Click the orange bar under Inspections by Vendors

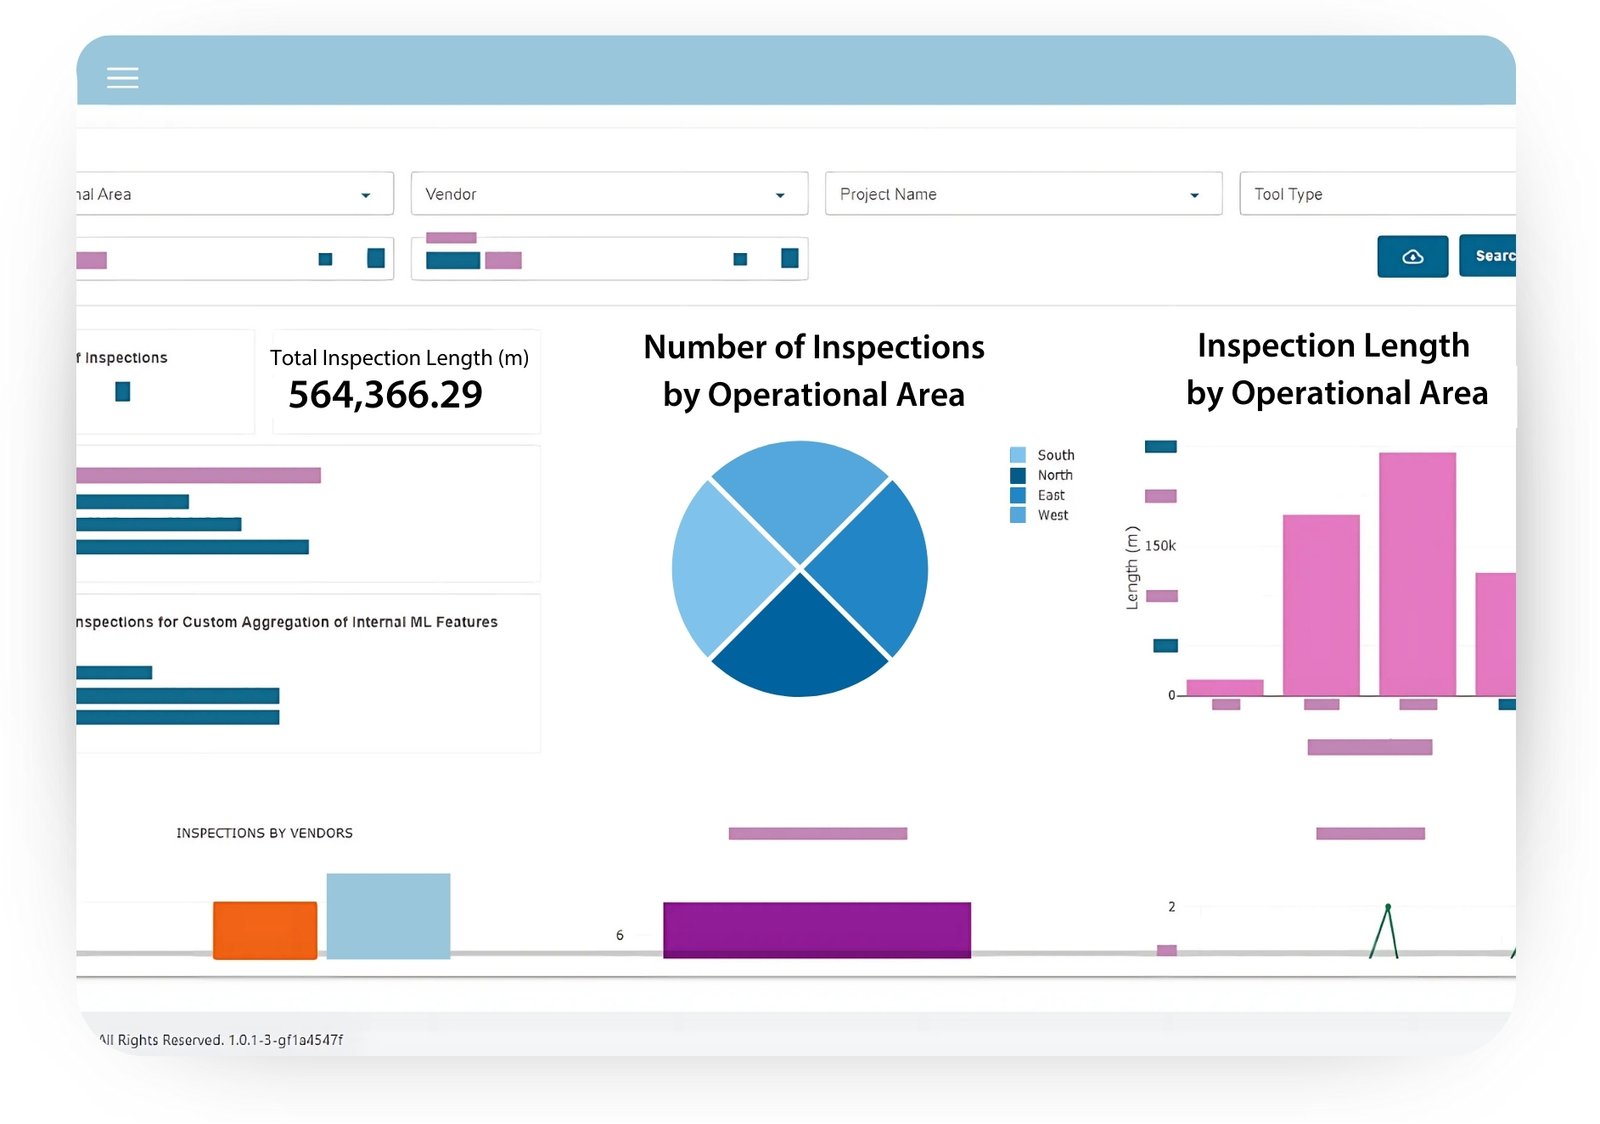[x=265, y=930]
